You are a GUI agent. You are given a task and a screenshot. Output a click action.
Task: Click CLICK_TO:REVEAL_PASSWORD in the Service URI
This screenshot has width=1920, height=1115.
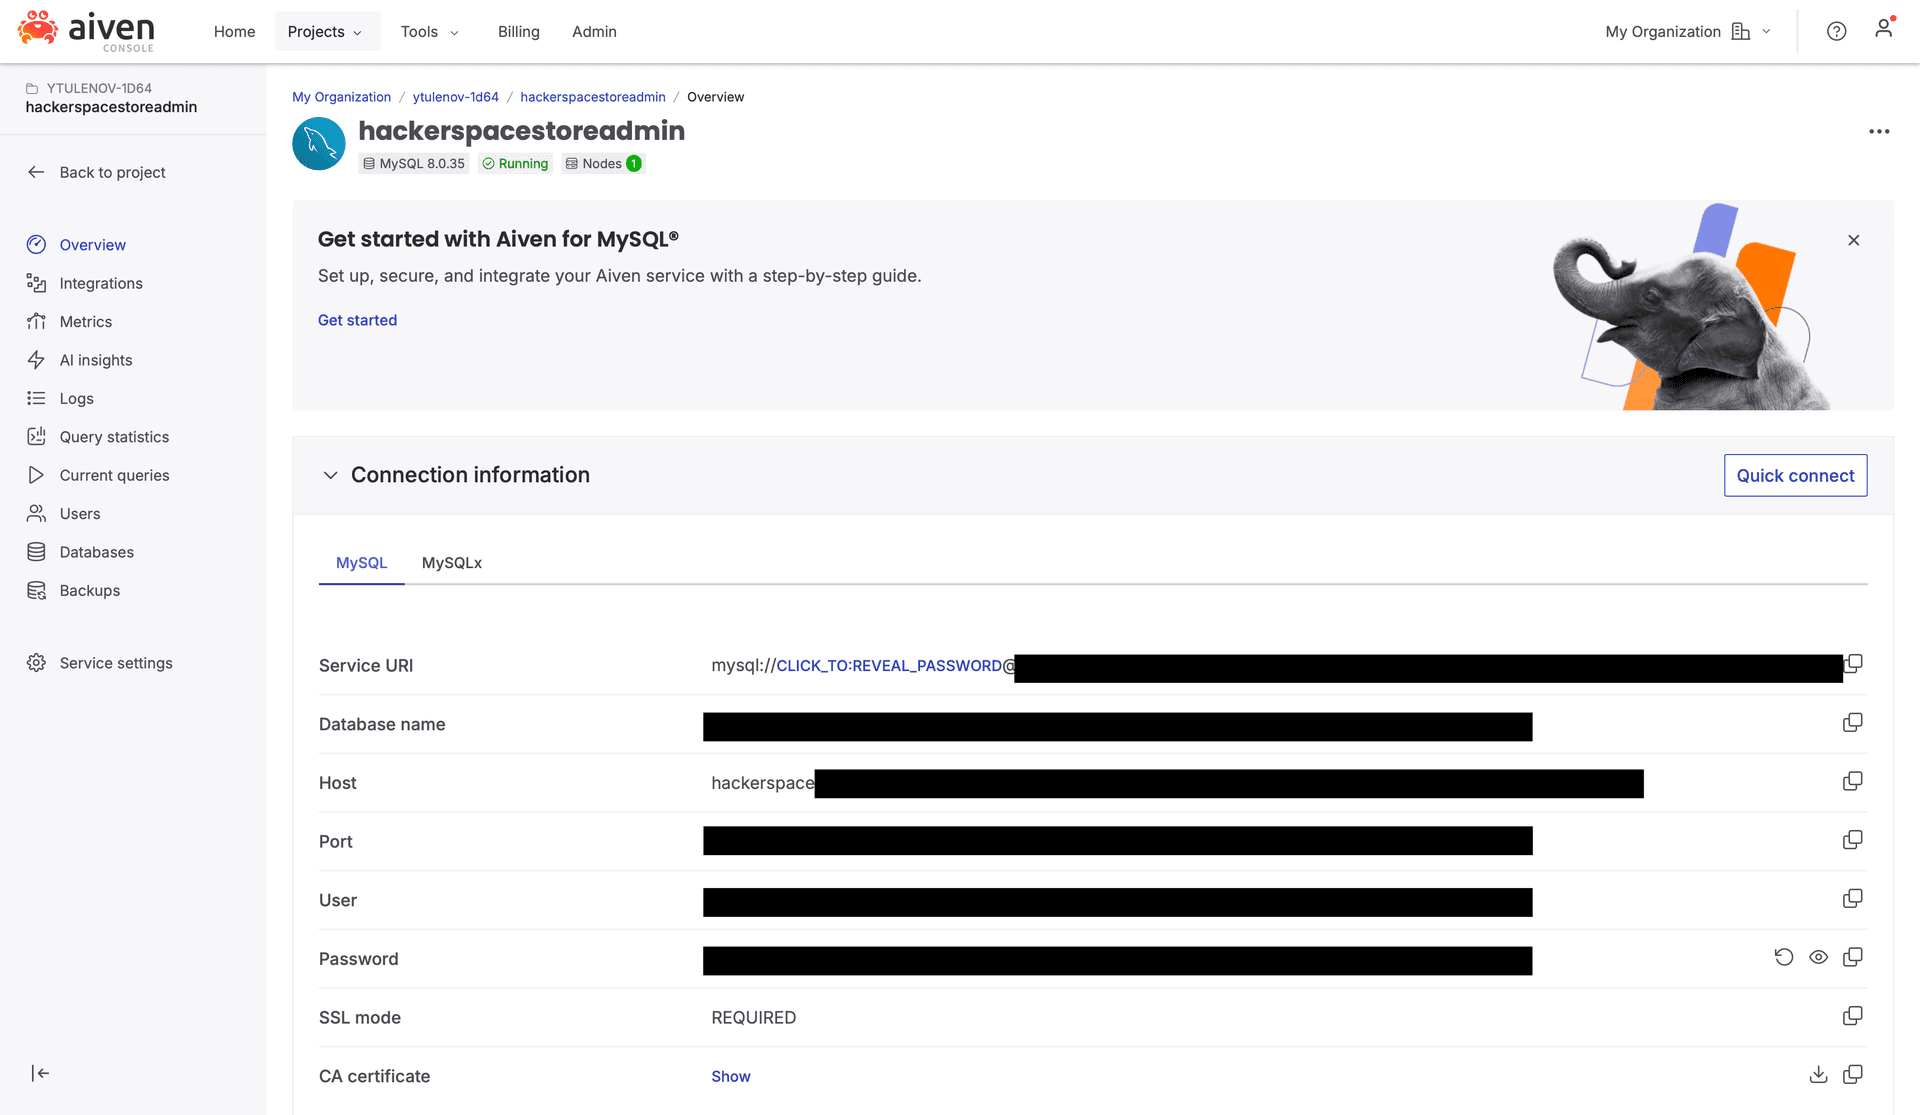click(x=889, y=666)
